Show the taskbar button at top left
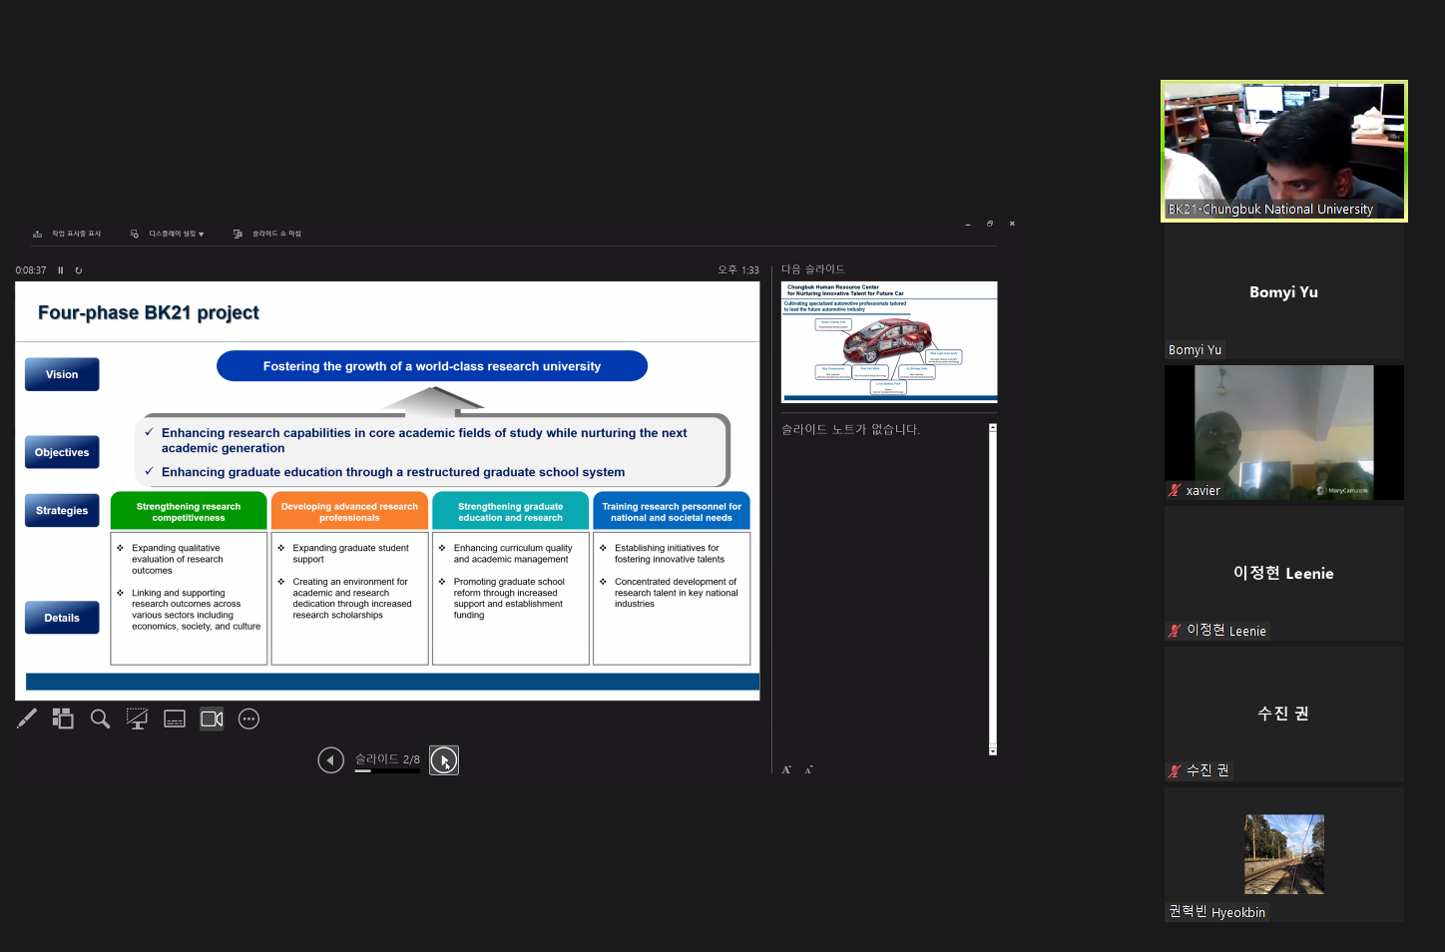 click(x=67, y=234)
